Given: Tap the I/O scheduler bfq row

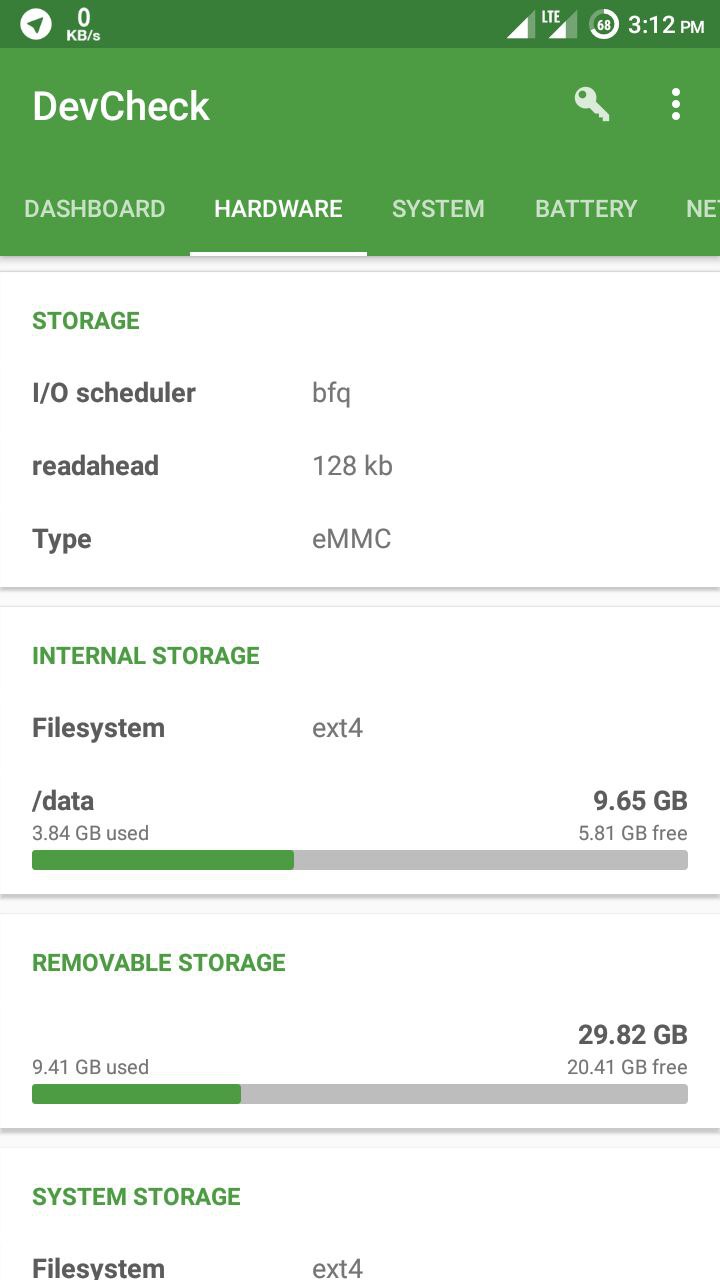Looking at the screenshot, I should pyautogui.click(x=360, y=393).
